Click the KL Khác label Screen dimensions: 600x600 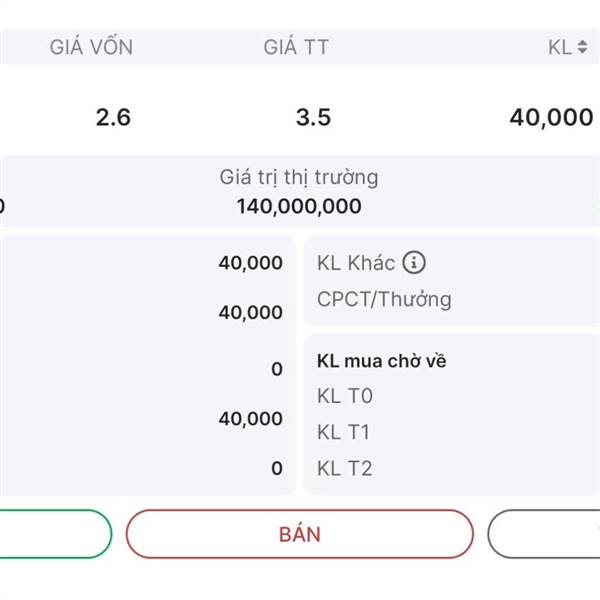[356, 263]
